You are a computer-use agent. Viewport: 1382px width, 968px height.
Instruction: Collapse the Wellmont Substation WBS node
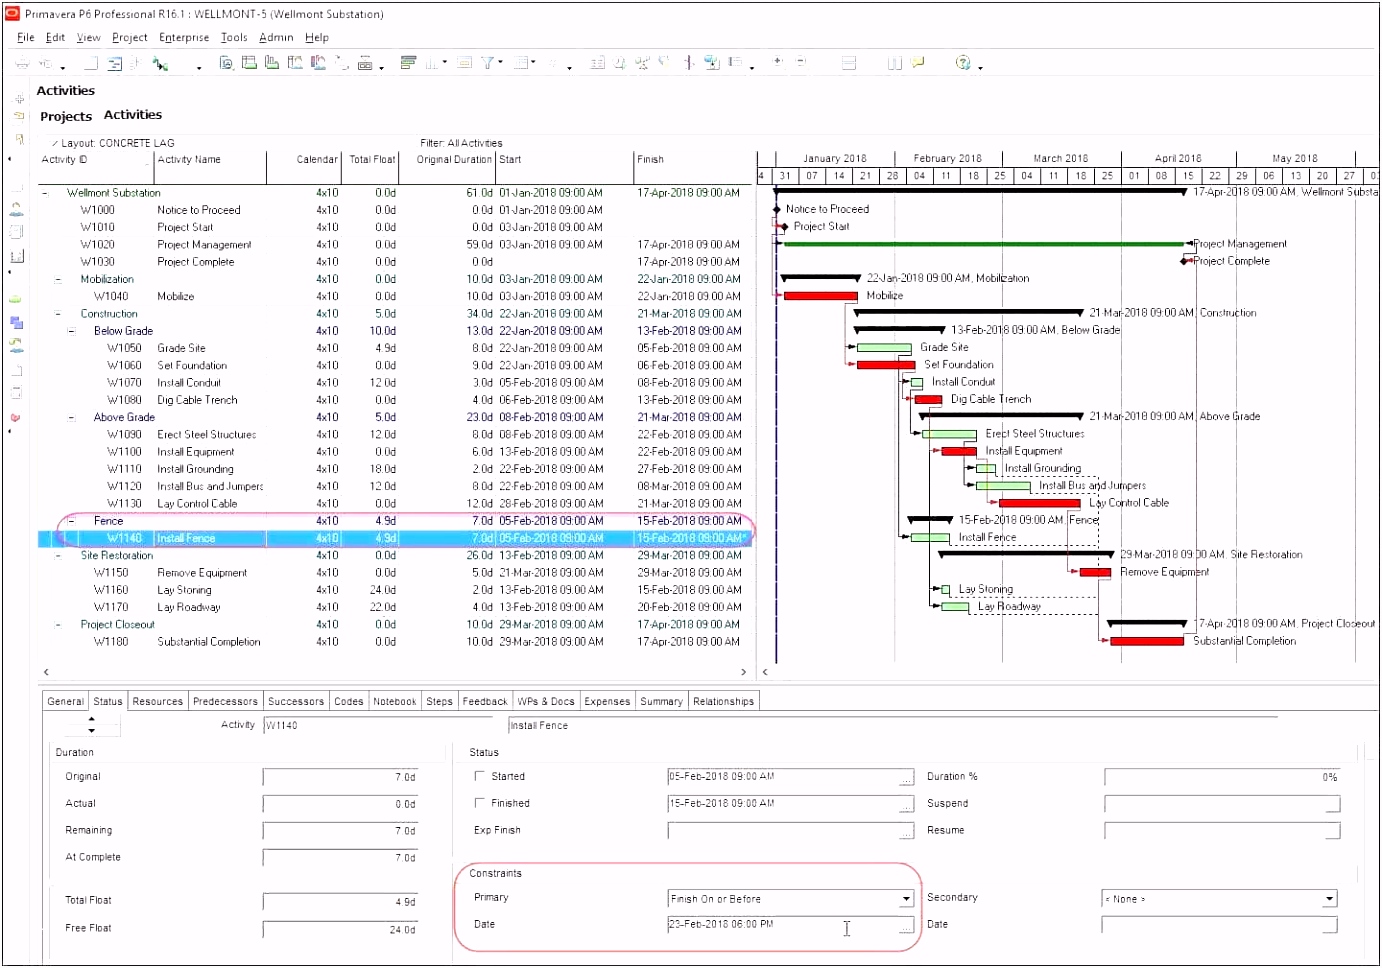45,193
